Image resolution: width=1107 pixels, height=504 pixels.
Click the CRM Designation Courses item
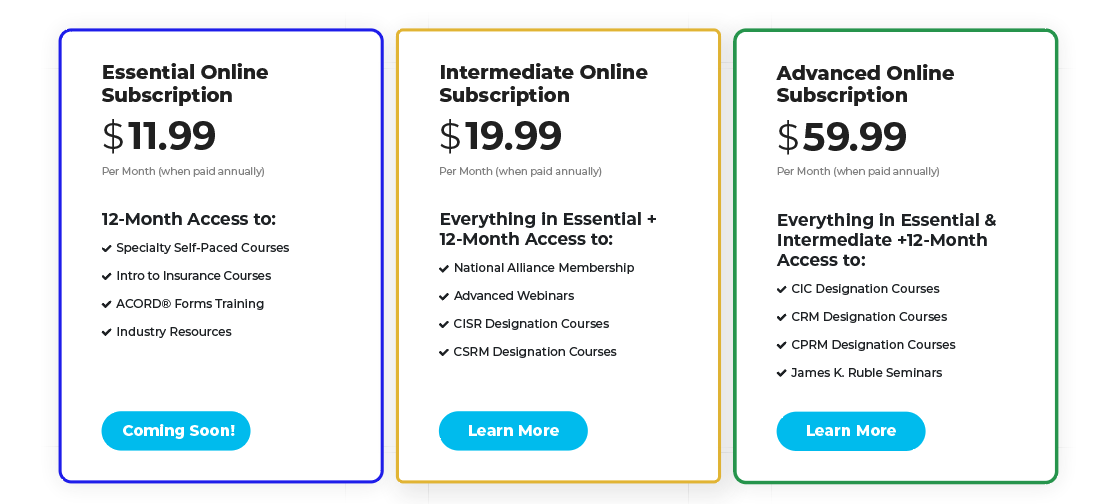pyautogui.click(x=868, y=317)
